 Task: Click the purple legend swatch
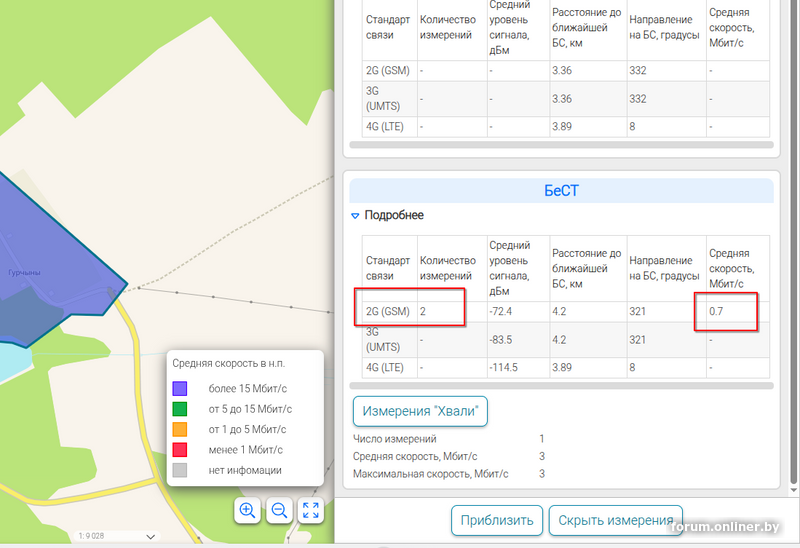(180, 388)
